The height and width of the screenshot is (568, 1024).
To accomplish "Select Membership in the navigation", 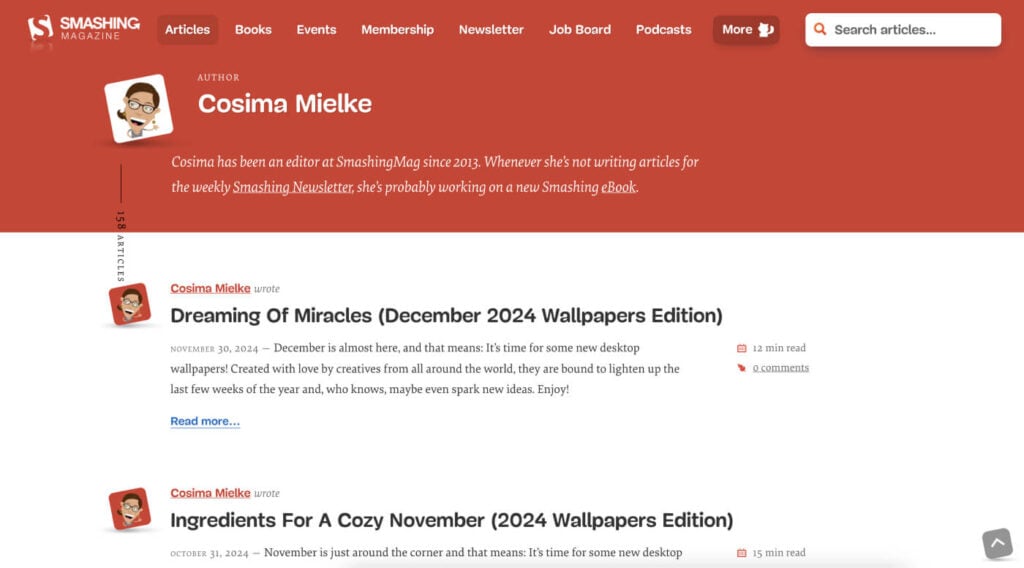I will (x=397, y=30).
